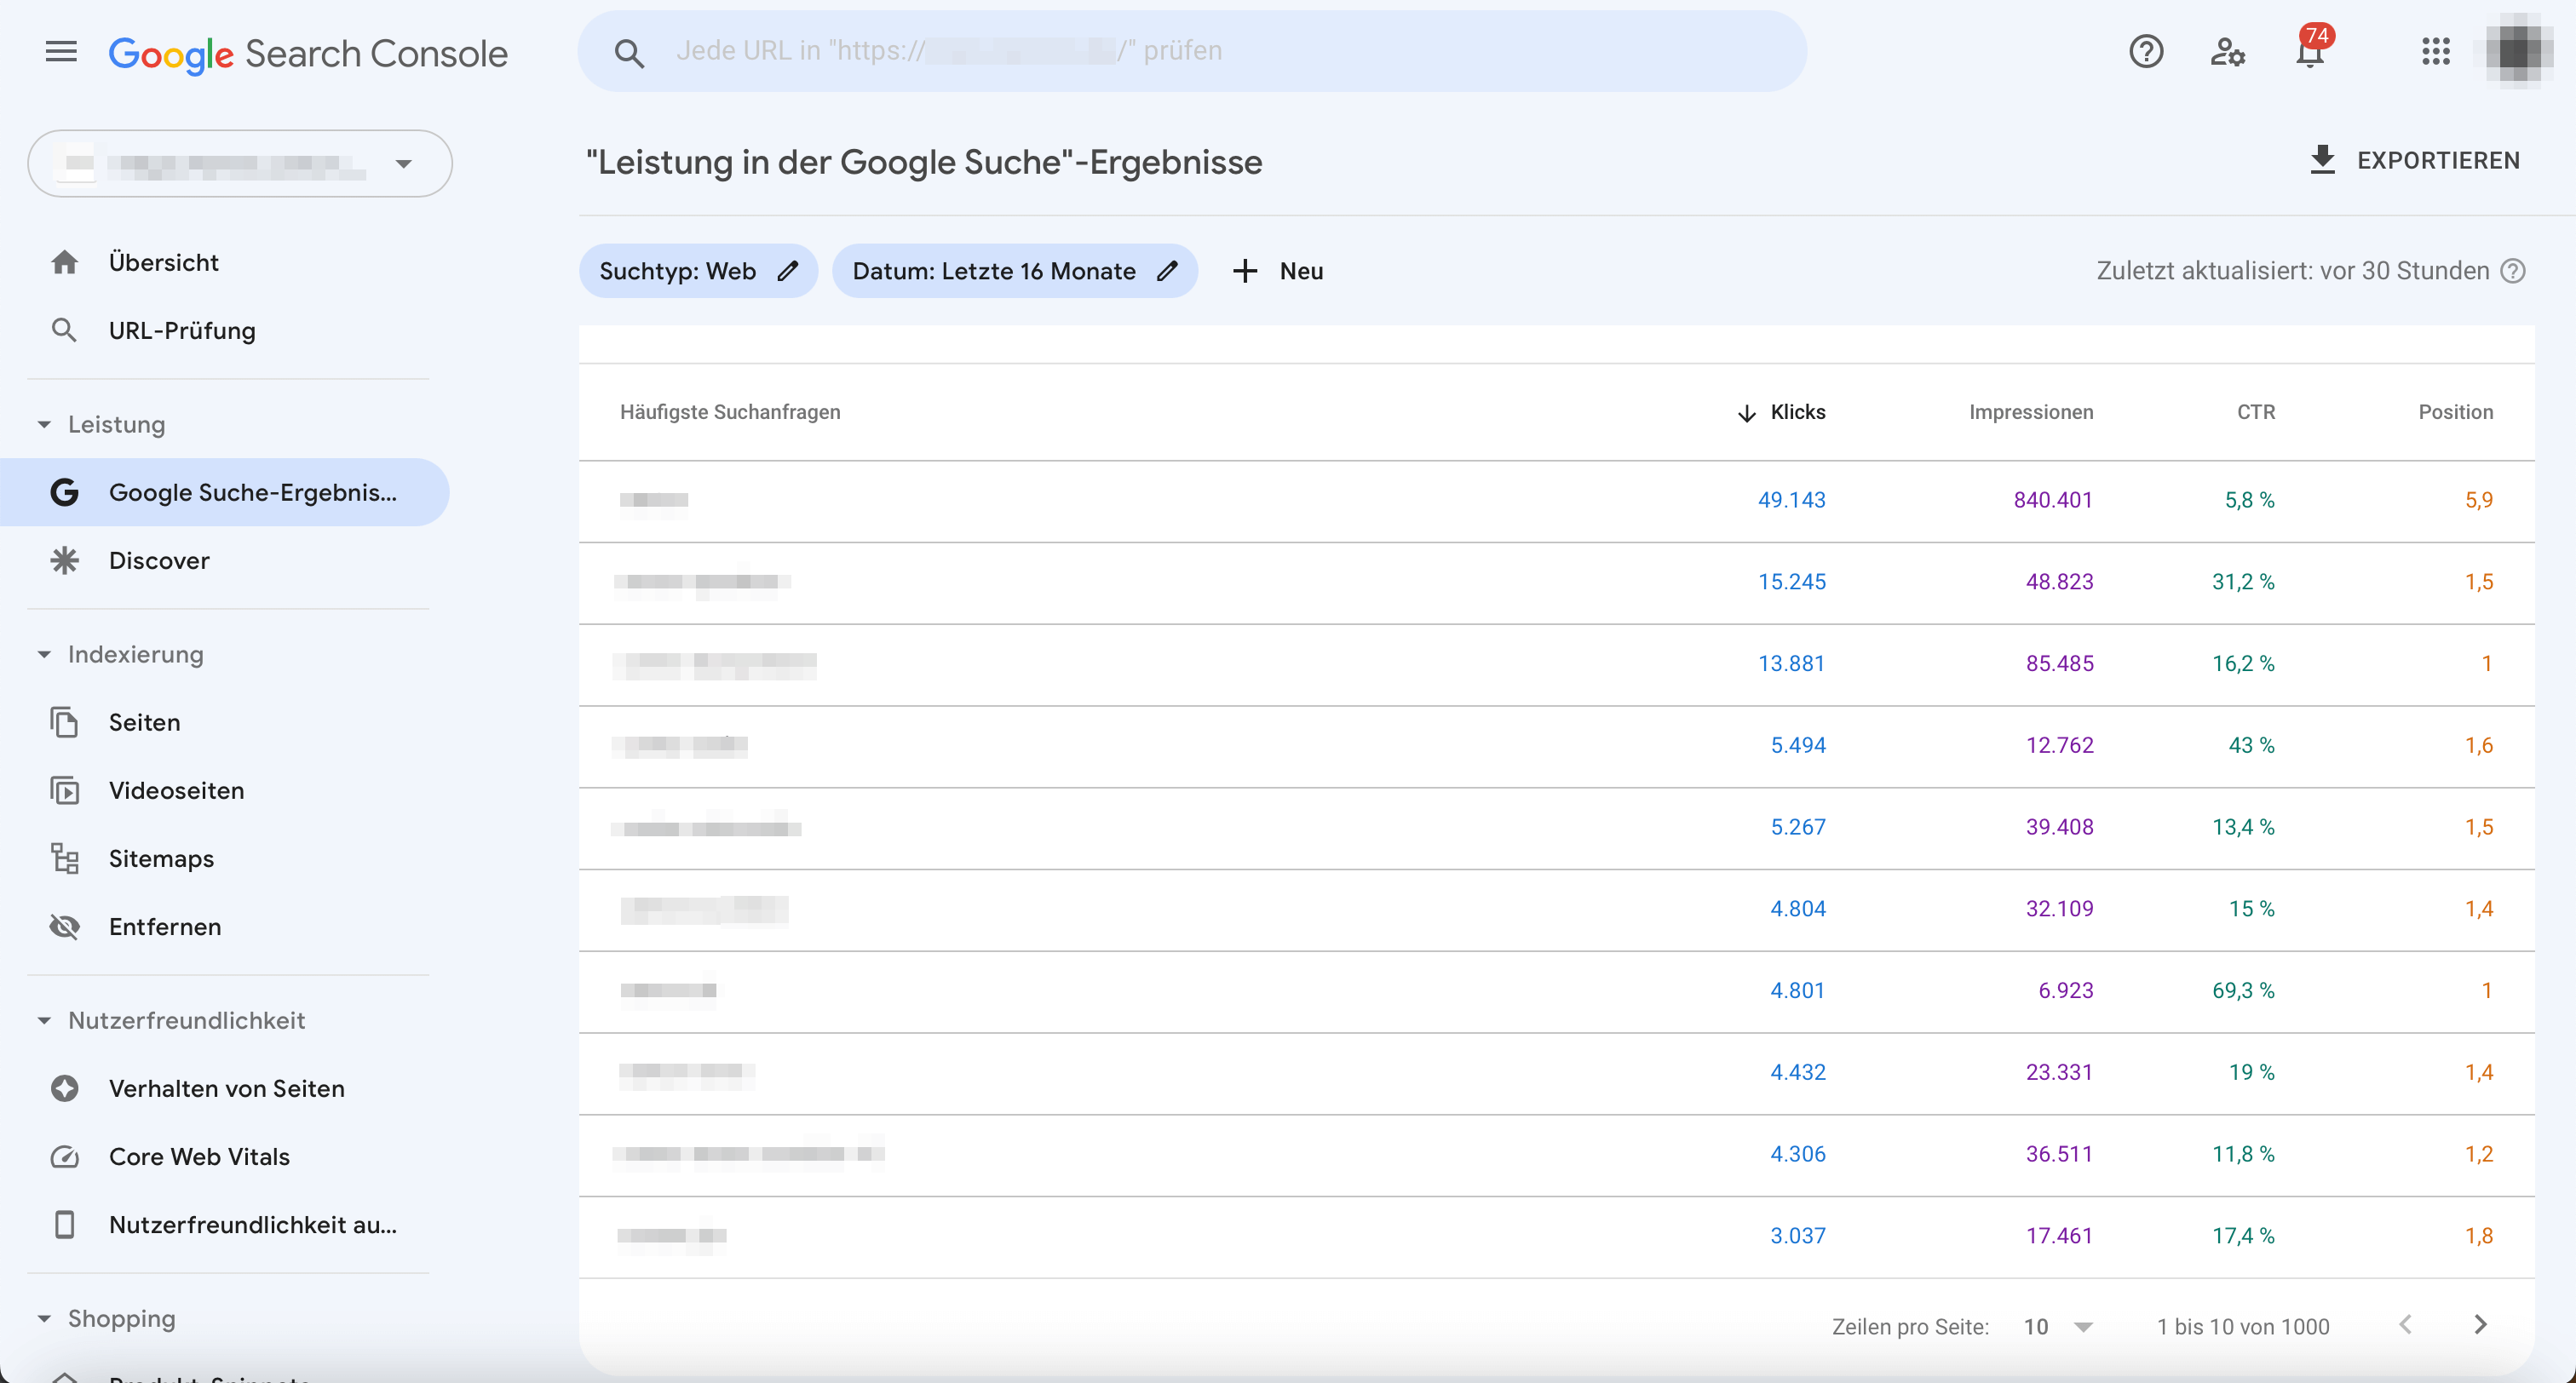
Task: Click the Neu filter button text
Action: [x=1301, y=271]
